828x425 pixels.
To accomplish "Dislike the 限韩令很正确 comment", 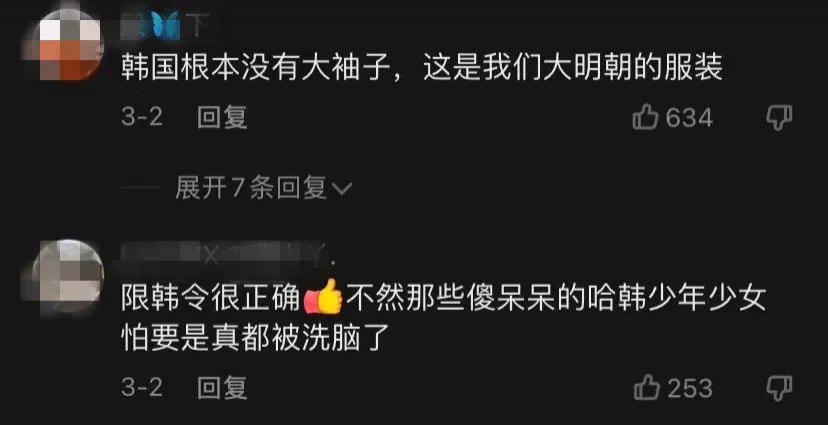I will tap(780, 389).
